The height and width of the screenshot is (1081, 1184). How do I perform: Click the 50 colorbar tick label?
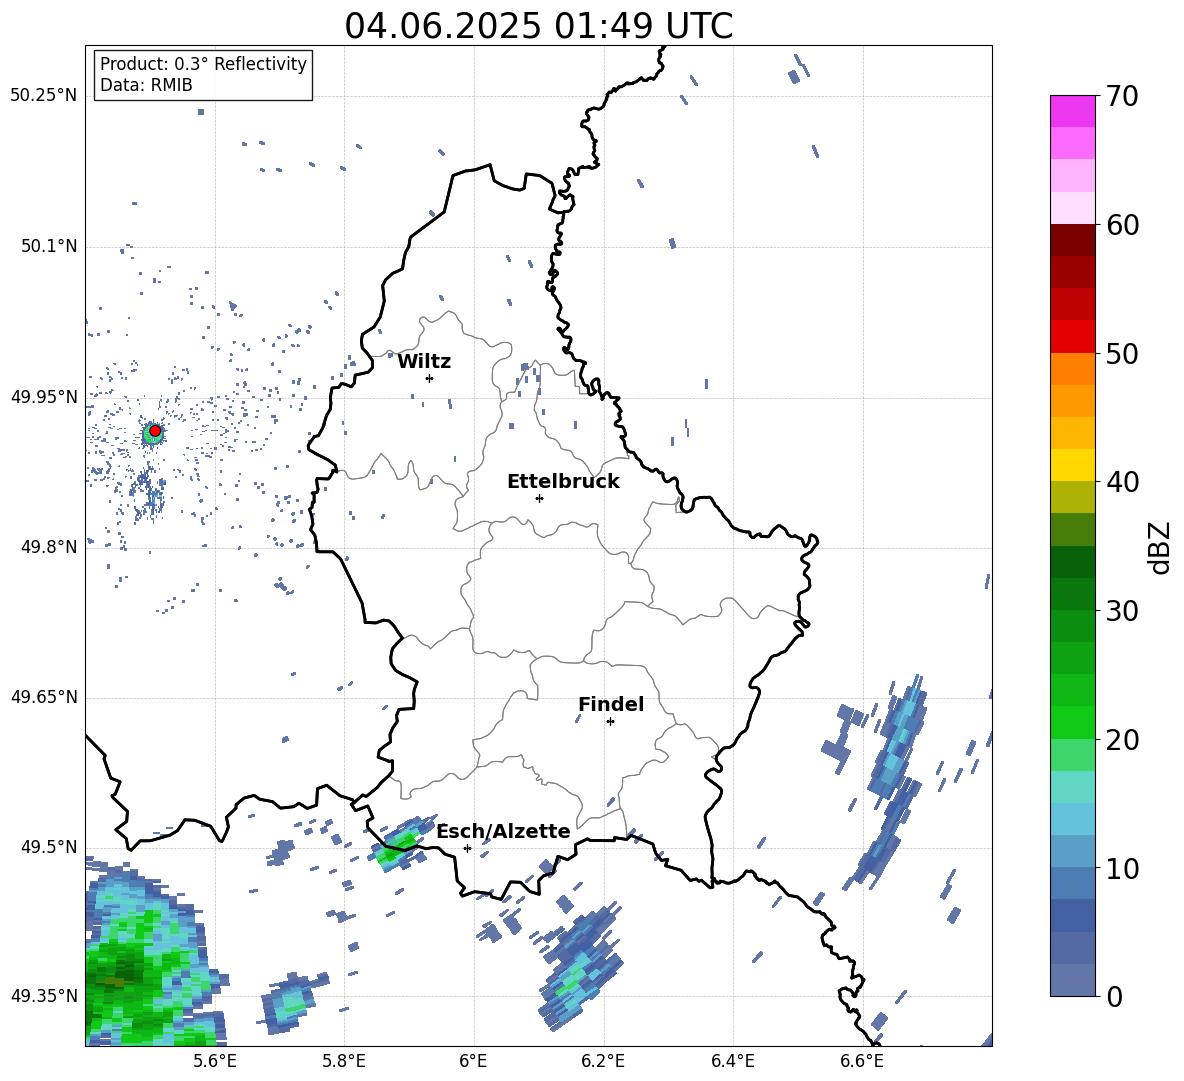pos(1122,354)
